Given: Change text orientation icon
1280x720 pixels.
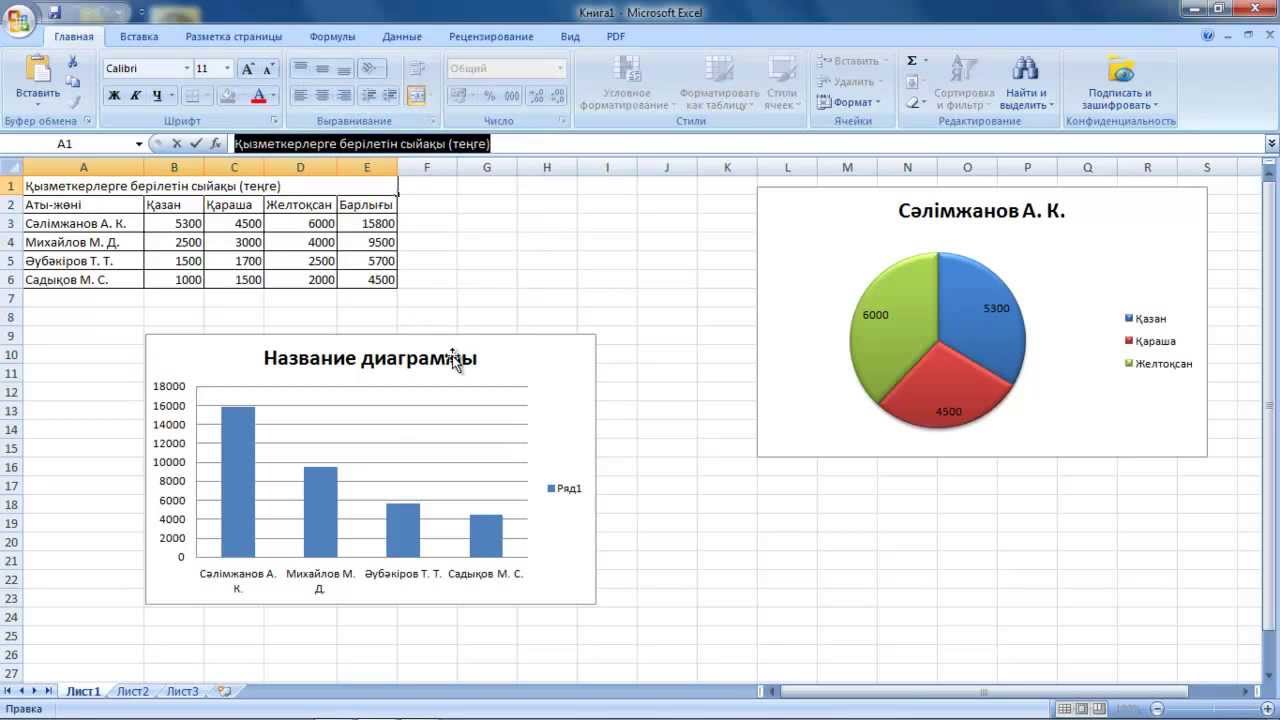Looking at the screenshot, I should [x=371, y=69].
